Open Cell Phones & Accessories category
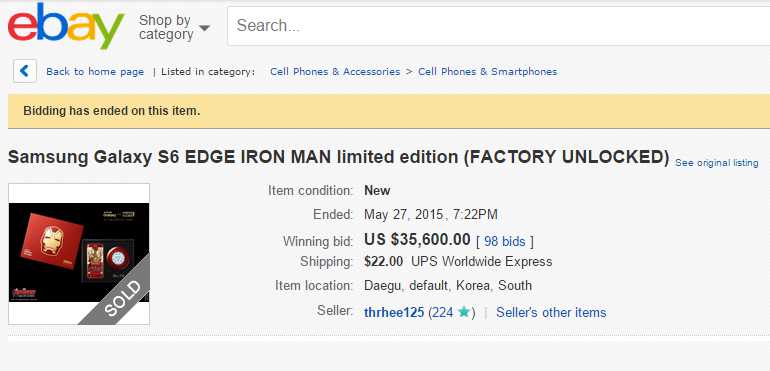Image resolution: width=770 pixels, height=371 pixels. click(335, 72)
